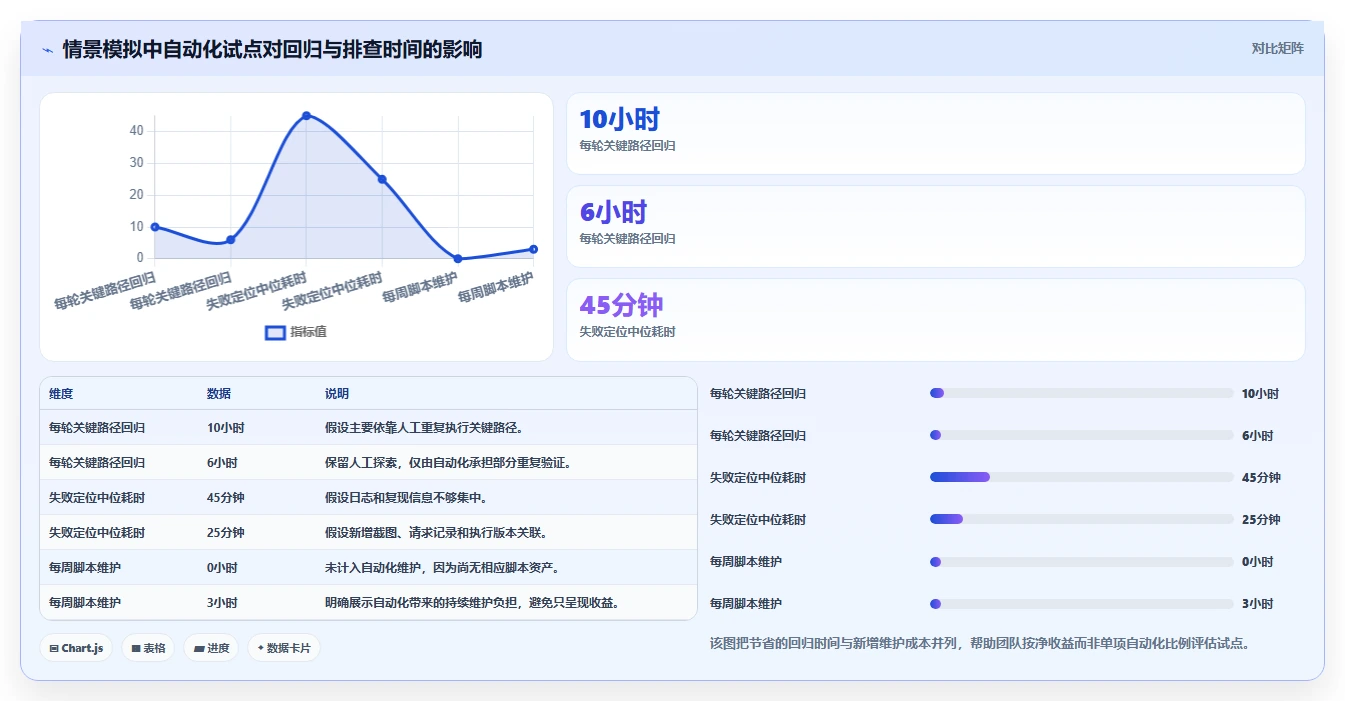The image size is (1345, 701).
Task: Click the progress bar labeled 6小时
Action: coord(1081,436)
